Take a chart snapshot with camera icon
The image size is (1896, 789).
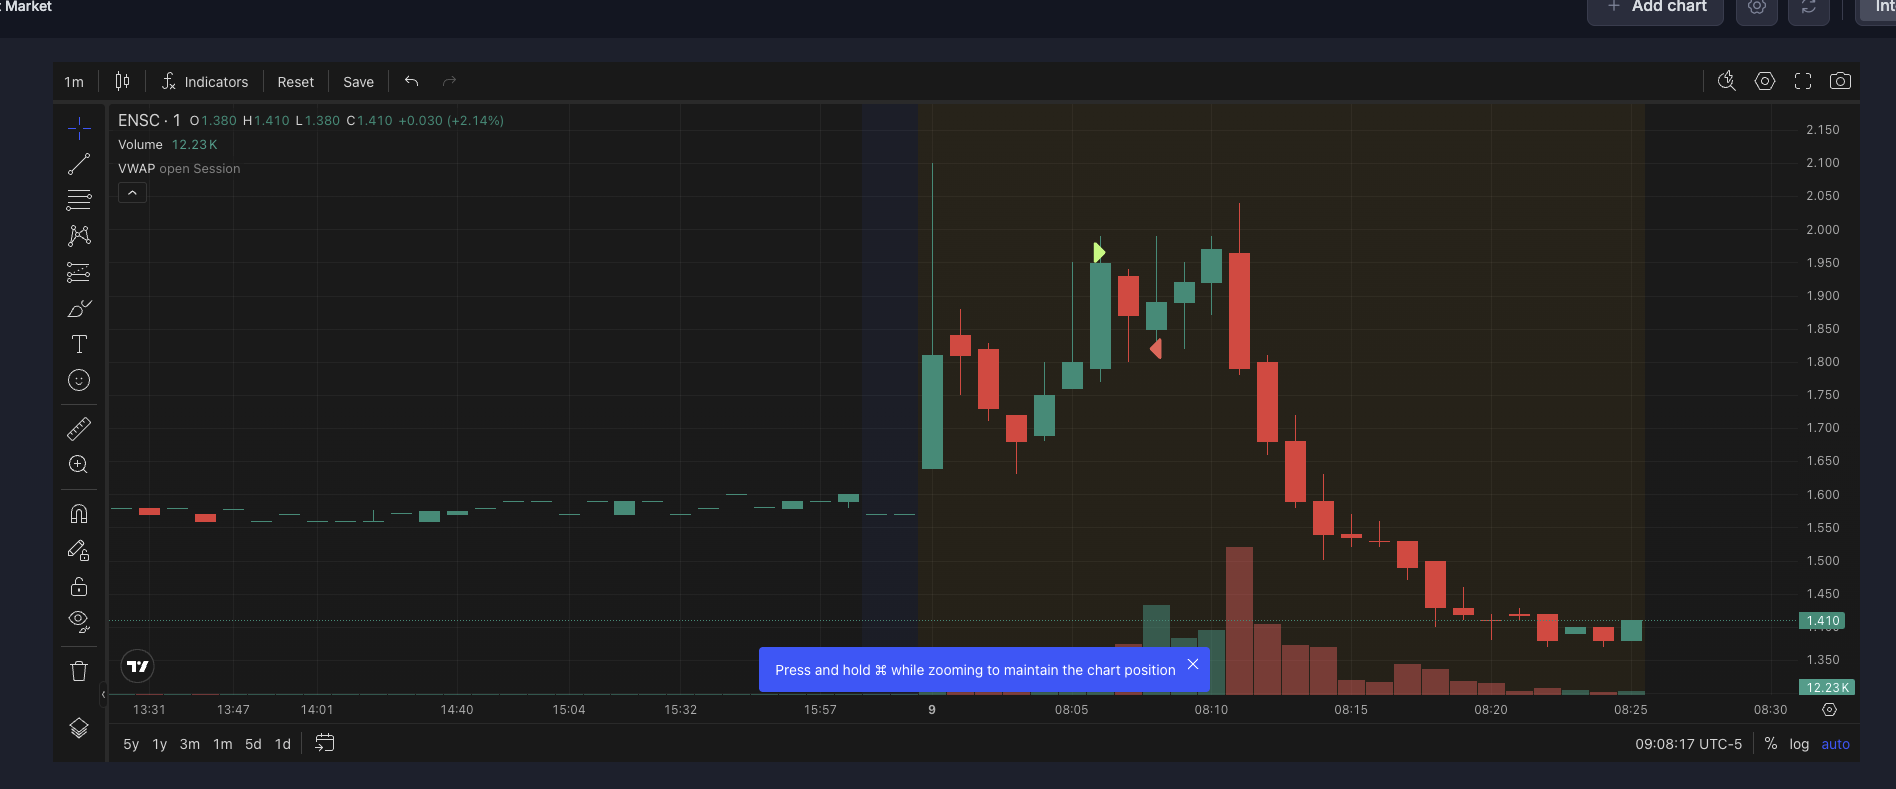pyautogui.click(x=1840, y=81)
